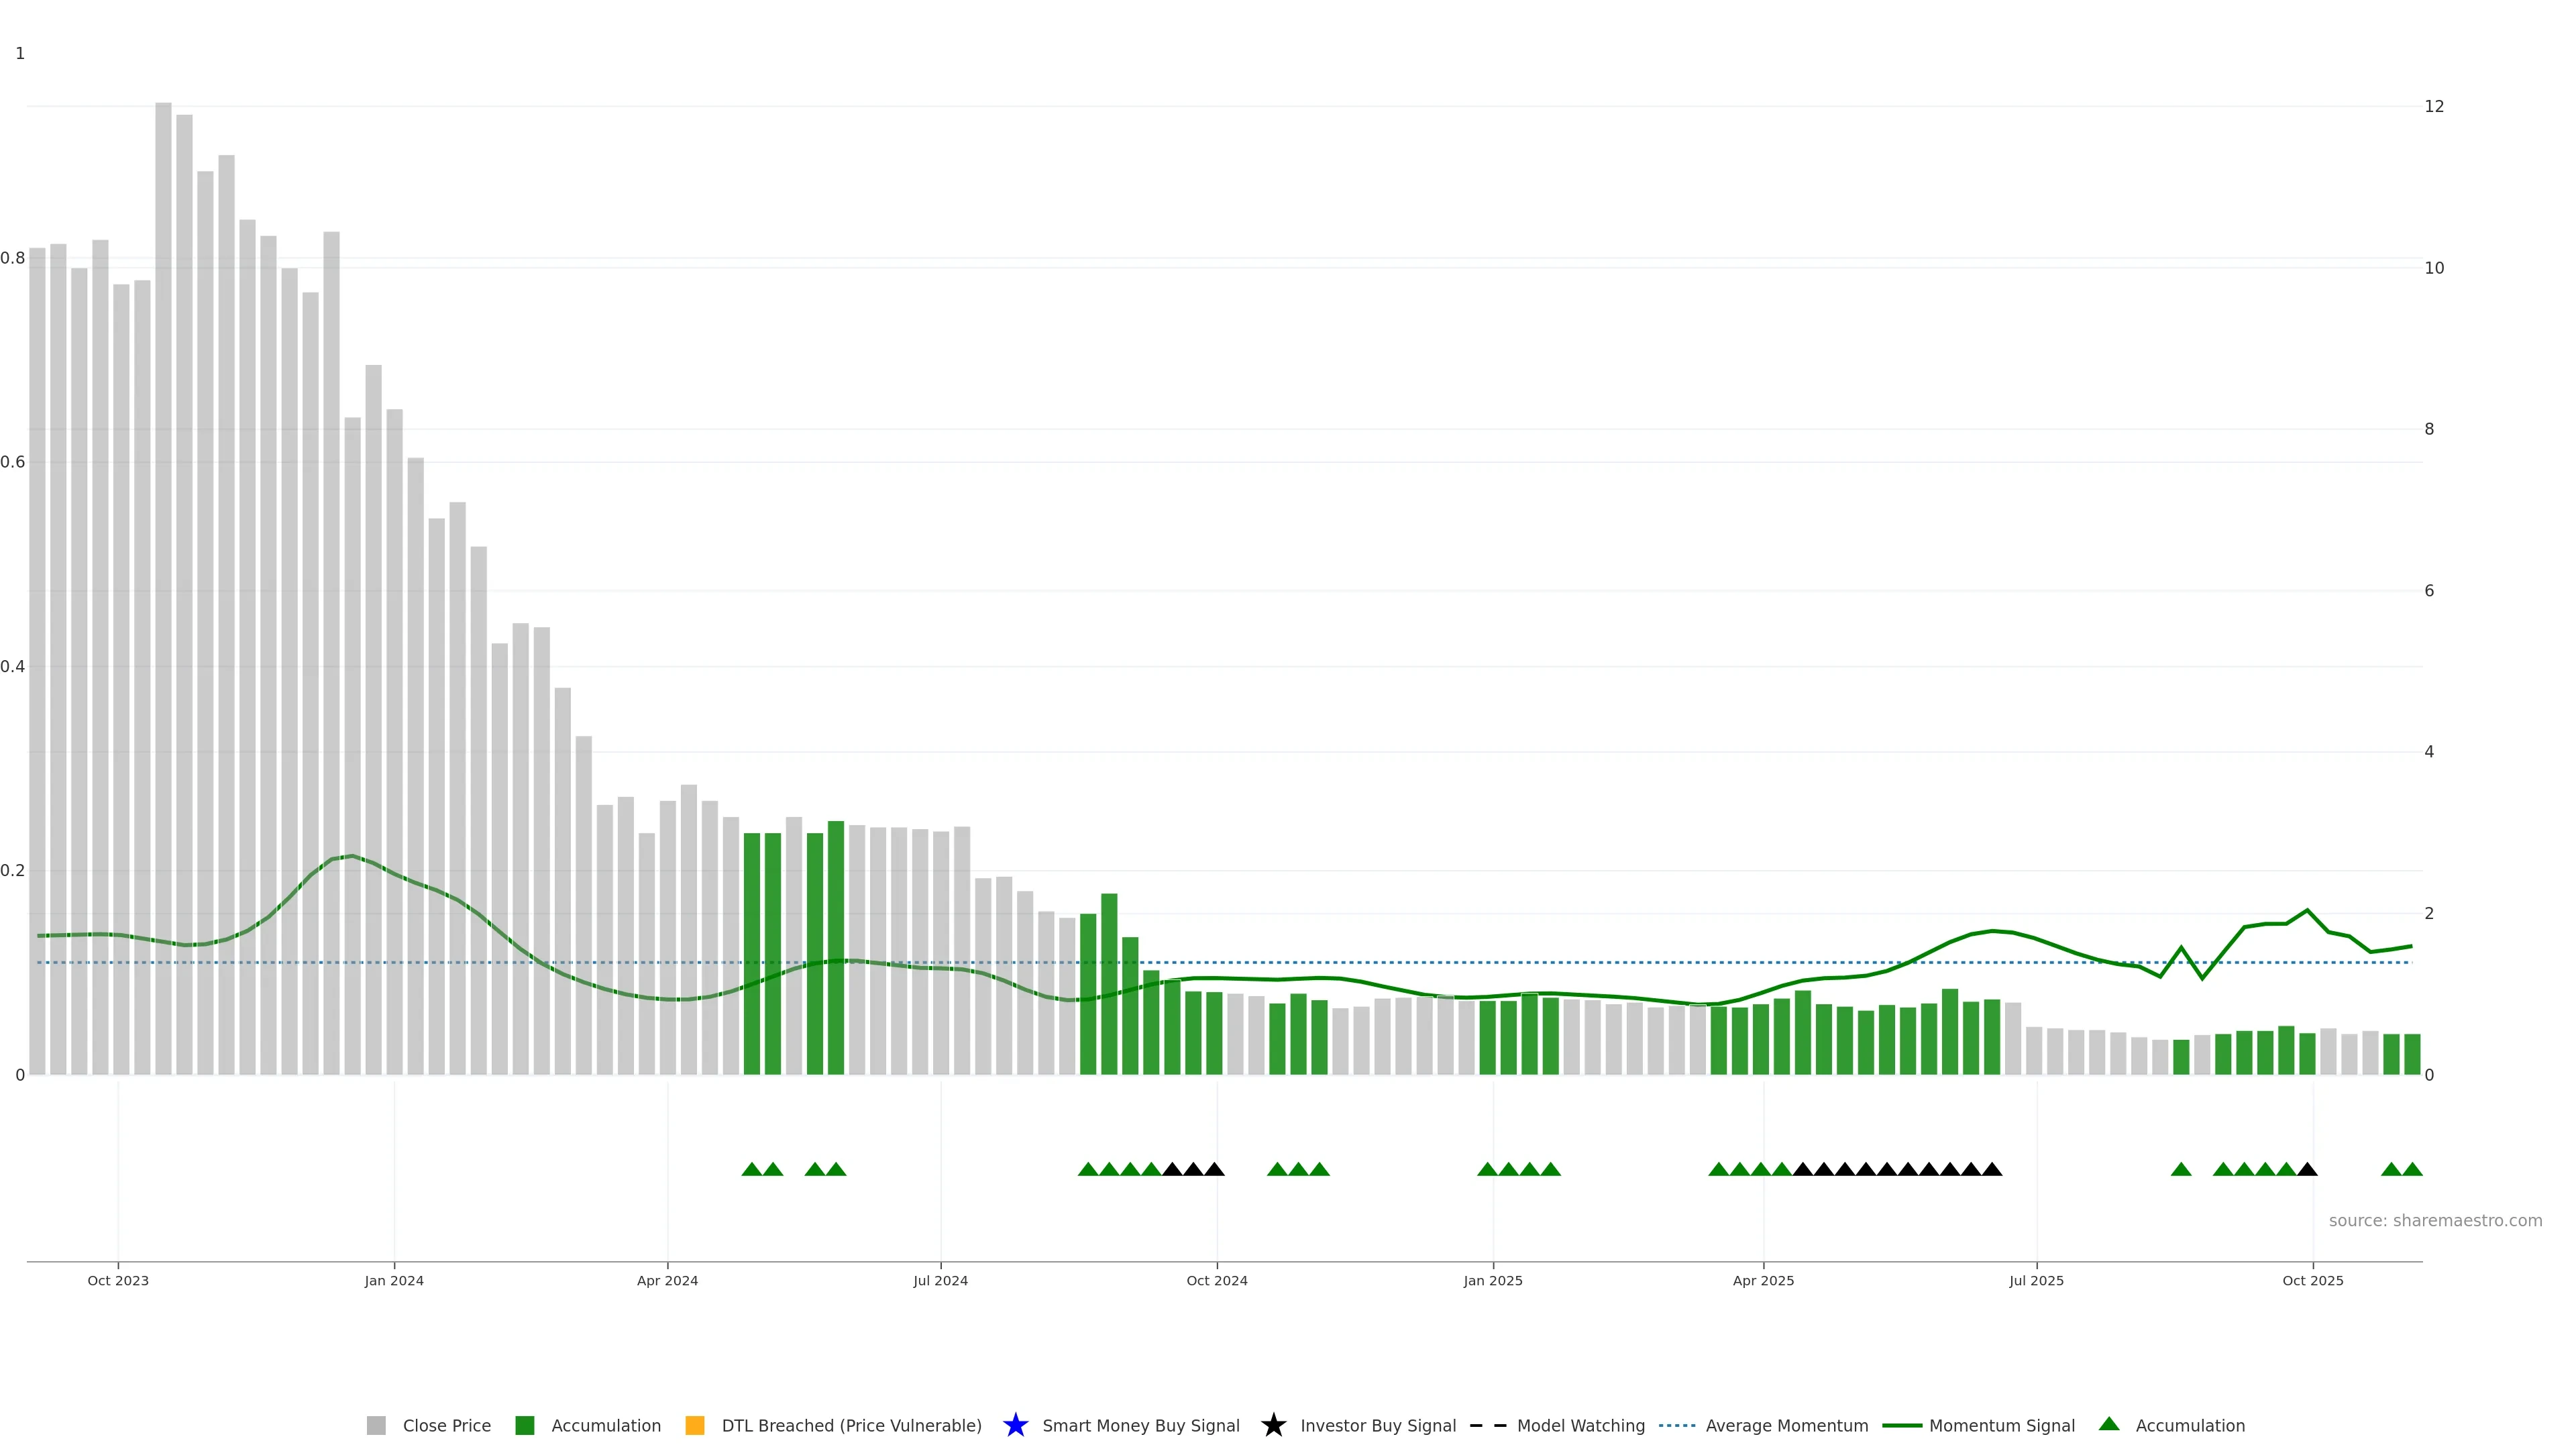This screenshot has height=1449, width=2576.
Task: Click the rightmost green accumulation triangle marker
Action: [2412, 1169]
